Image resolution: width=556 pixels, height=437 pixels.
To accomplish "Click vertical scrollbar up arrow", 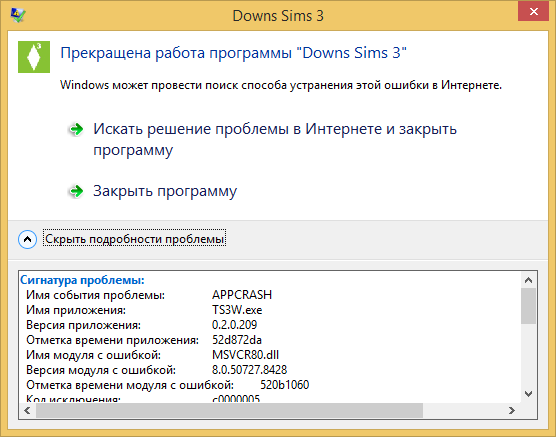I will coord(528,280).
